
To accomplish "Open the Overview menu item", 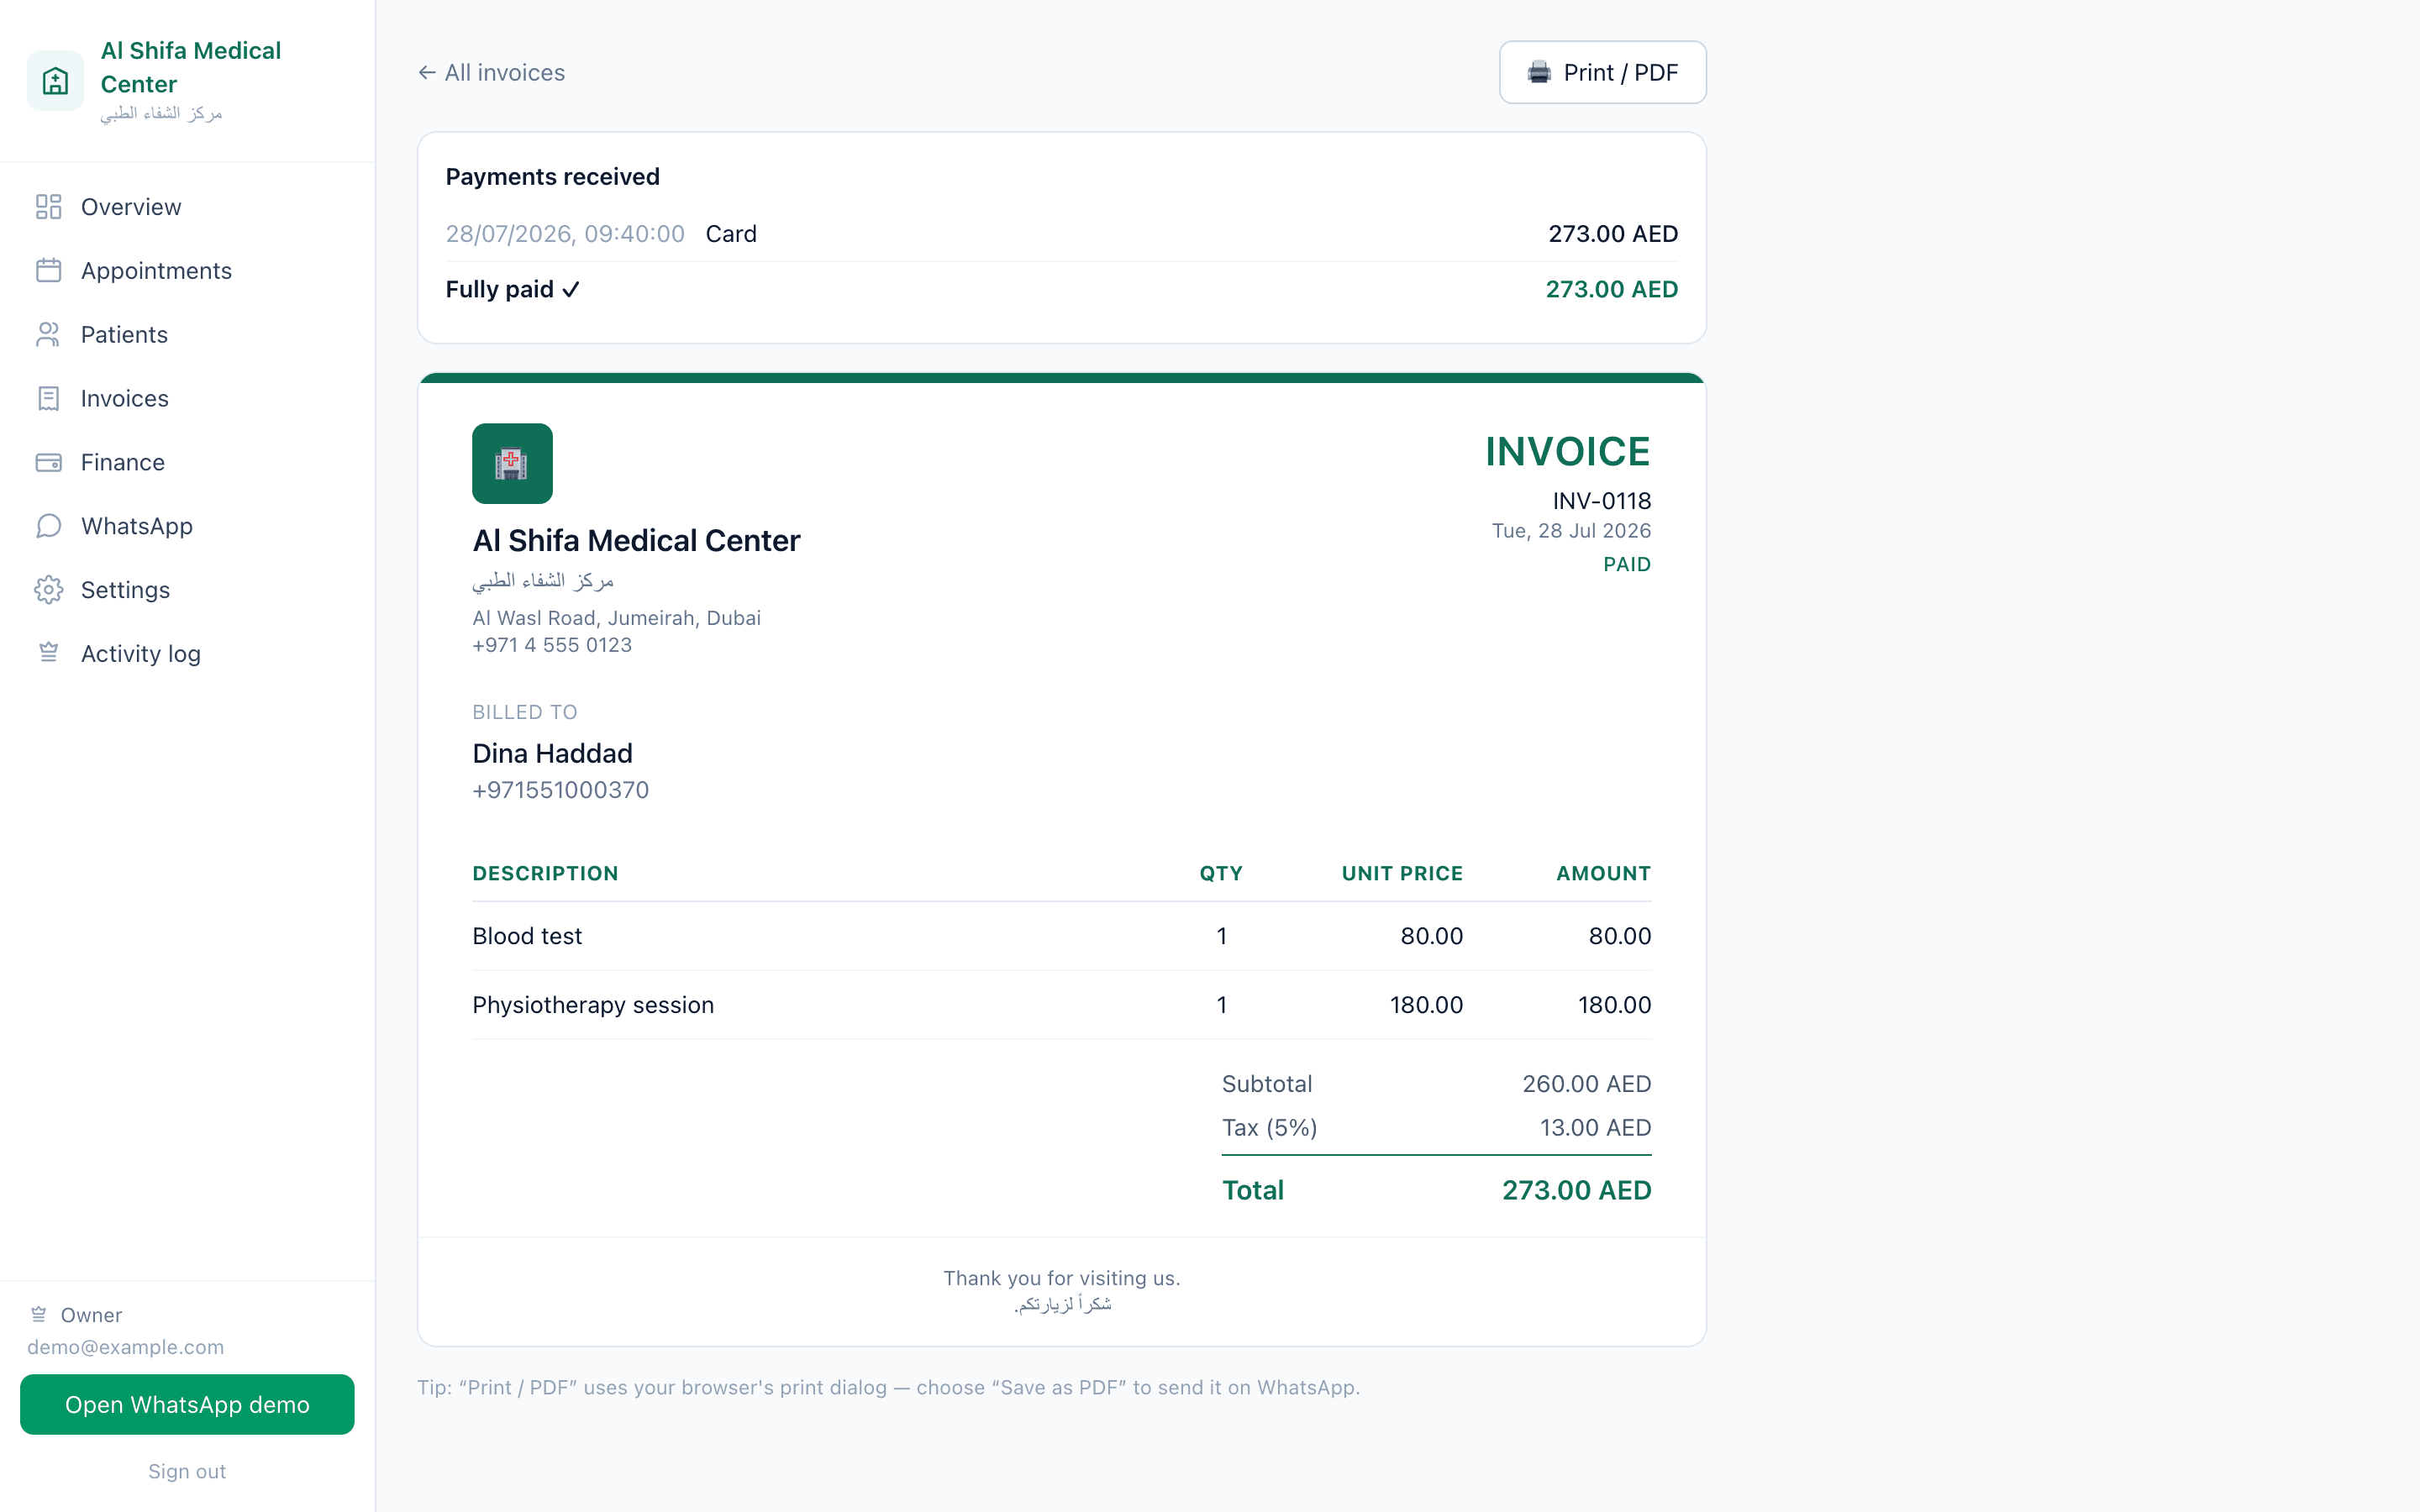I will [x=187, y=207].
